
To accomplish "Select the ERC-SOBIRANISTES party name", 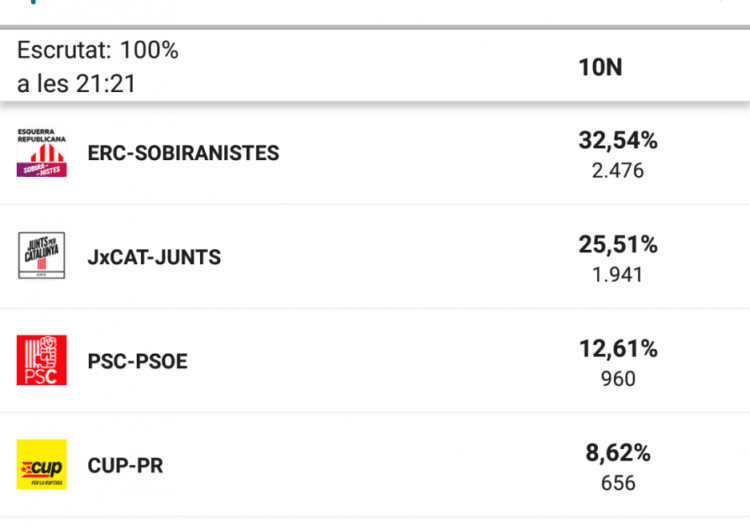I will (x=183, y=154).
